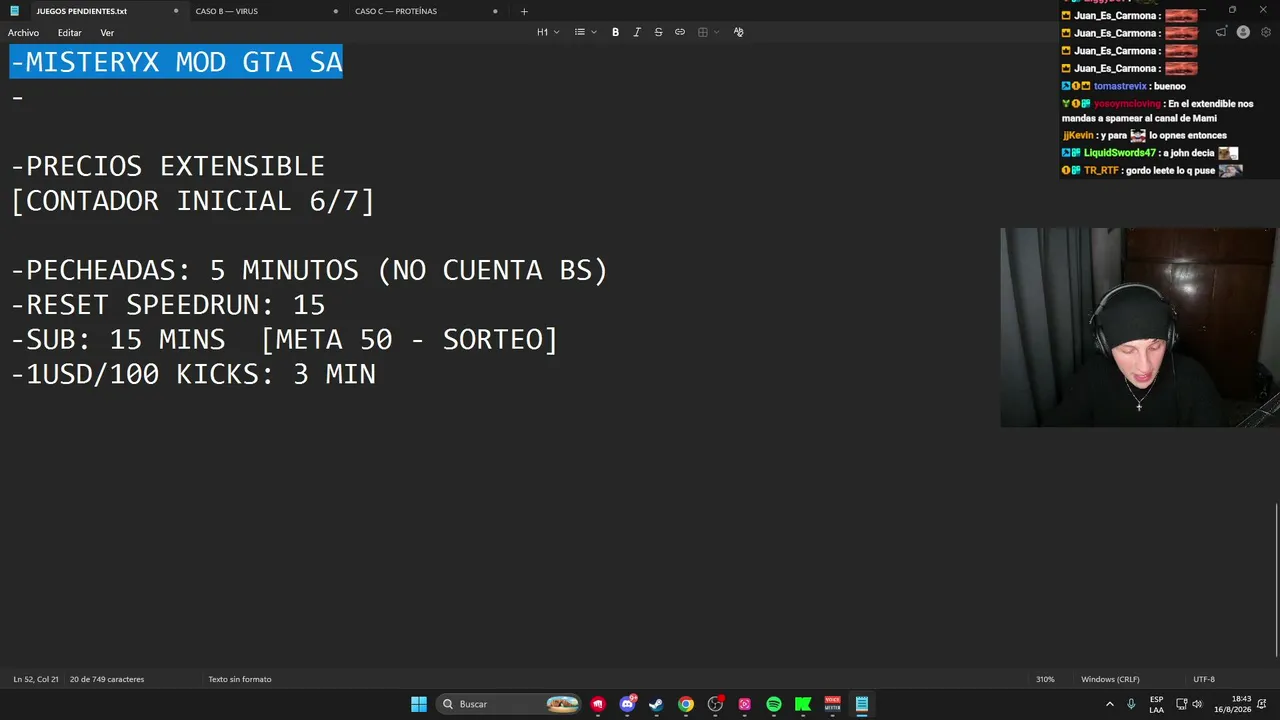Viewport: 1280px width, 720px height.
Task: Open Steam from the taskbar
Action: point(656,704)
